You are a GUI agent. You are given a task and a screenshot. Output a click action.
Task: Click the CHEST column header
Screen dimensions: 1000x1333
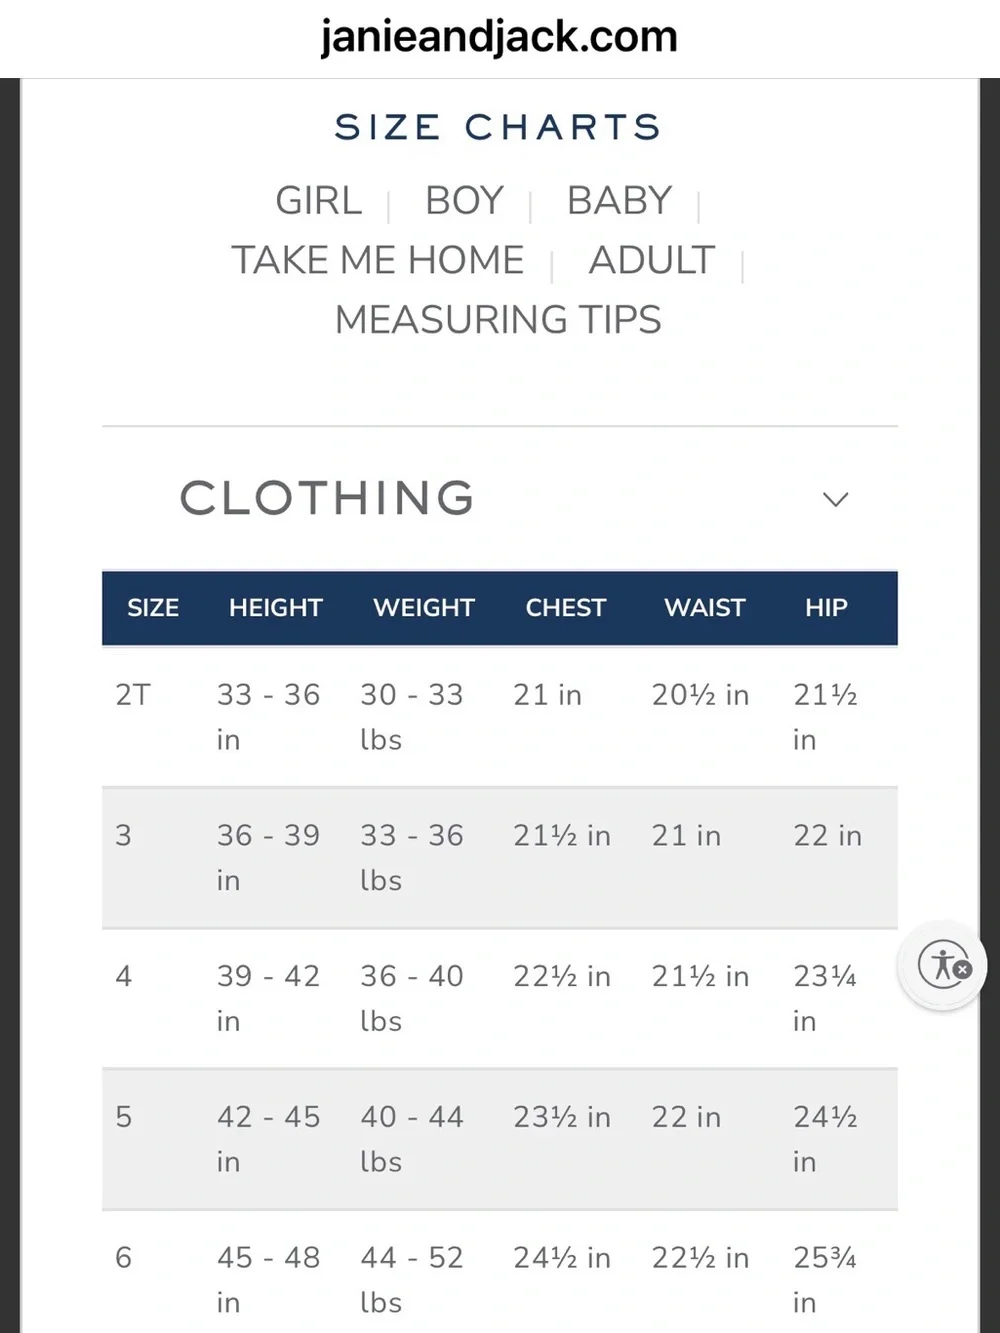566,608
